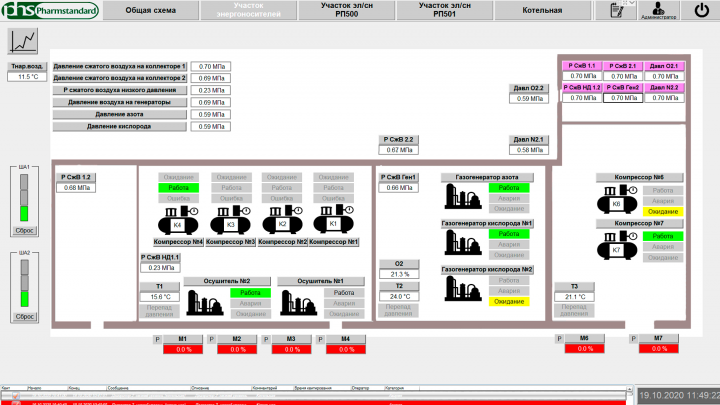The height and width of the screenshot is (405, 720).
Task: Click compressor №6 yellow Ожидание status
Action: [663, 212]
